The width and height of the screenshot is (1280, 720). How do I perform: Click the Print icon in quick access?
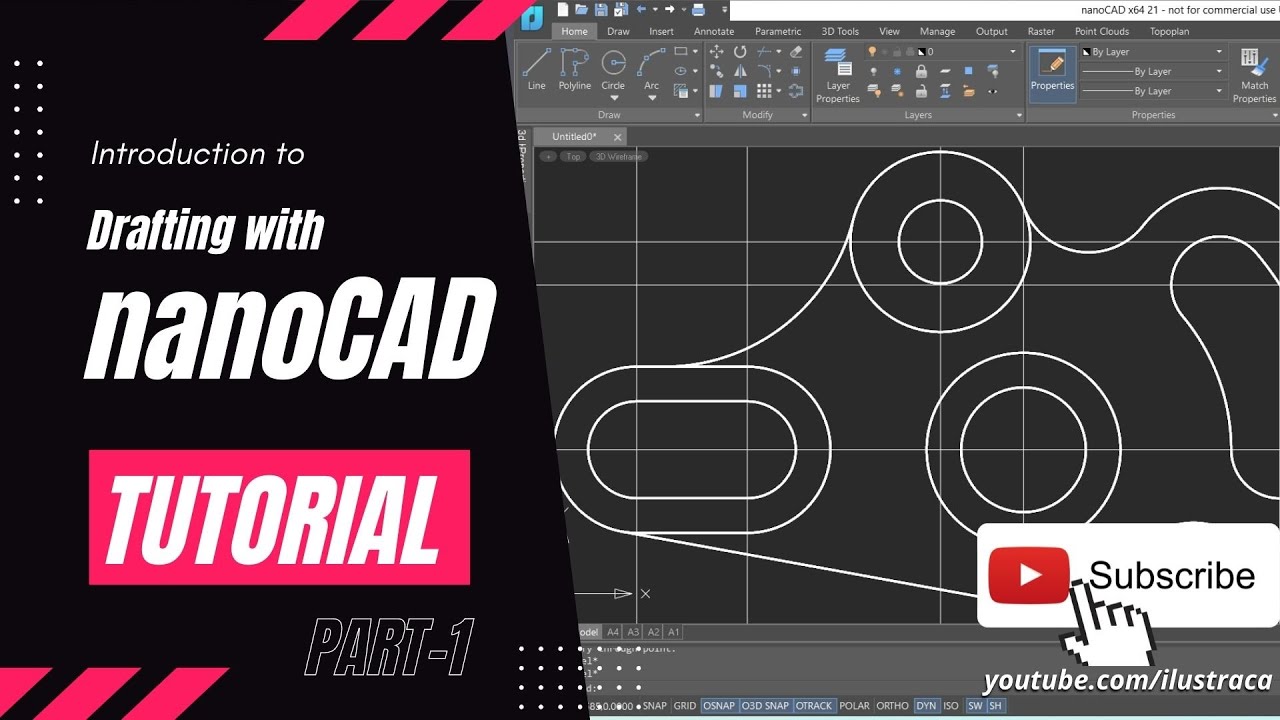(698, 10)
